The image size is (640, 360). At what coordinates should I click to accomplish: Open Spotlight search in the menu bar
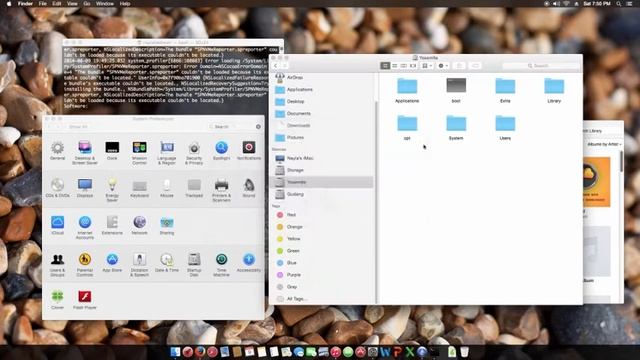tap(619, 3)
